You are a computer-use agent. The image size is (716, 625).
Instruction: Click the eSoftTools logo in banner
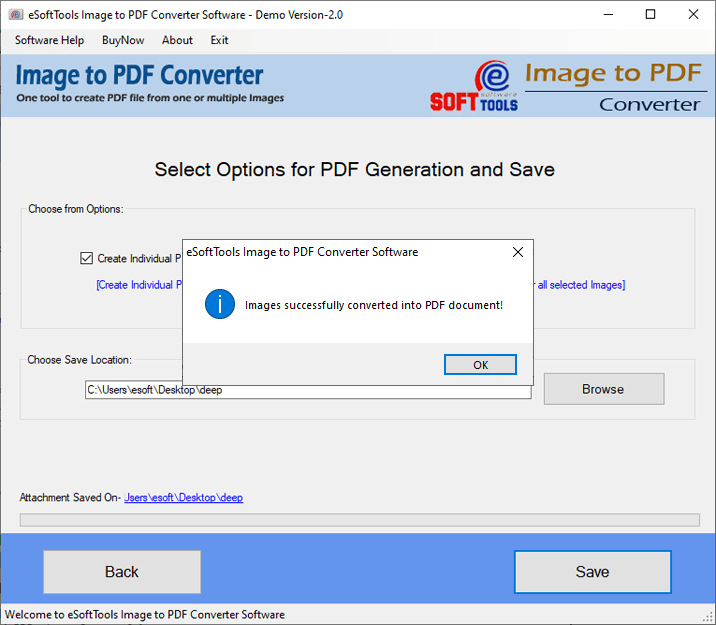pos(474,87)
